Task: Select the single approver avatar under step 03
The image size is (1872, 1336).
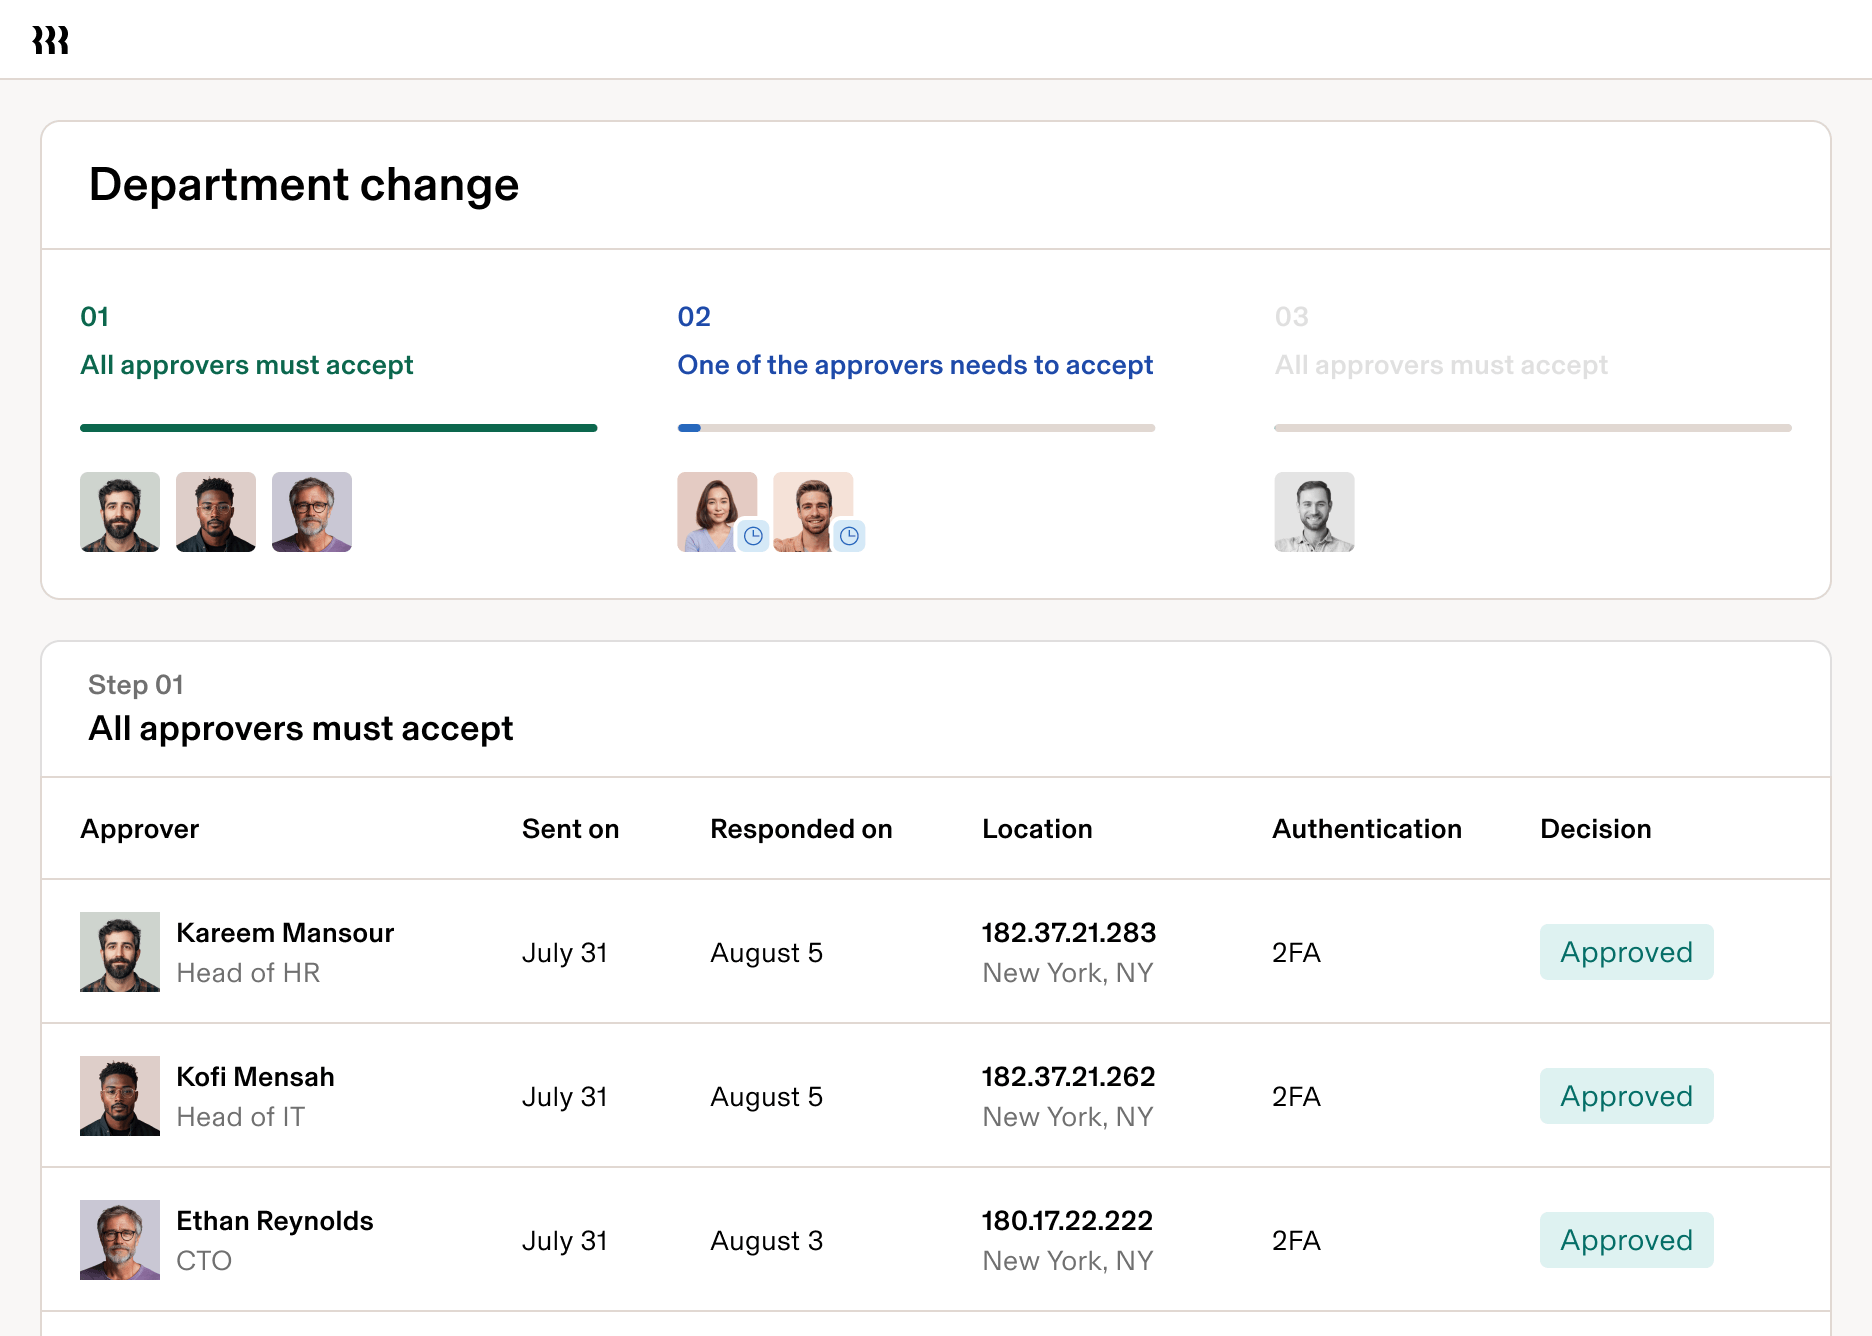Action: [x=1313, y=512]
